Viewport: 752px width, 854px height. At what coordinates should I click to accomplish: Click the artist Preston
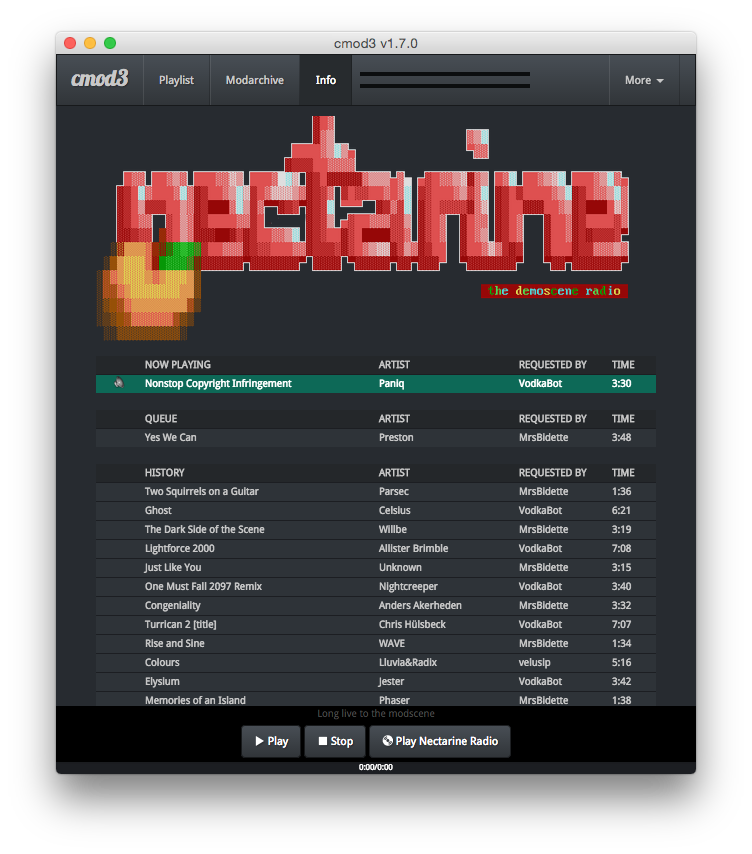[x=396, y=437]
